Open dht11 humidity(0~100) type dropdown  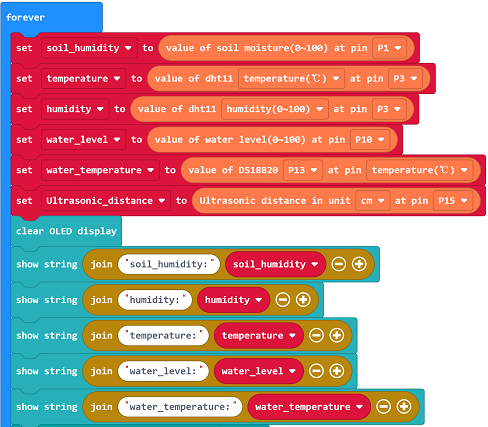tap(275, 109)
